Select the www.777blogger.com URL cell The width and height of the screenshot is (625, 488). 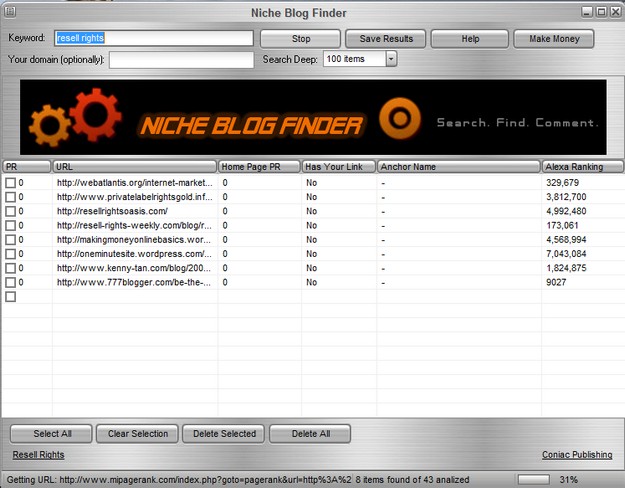pyautogui.click(x=134, y=283)
